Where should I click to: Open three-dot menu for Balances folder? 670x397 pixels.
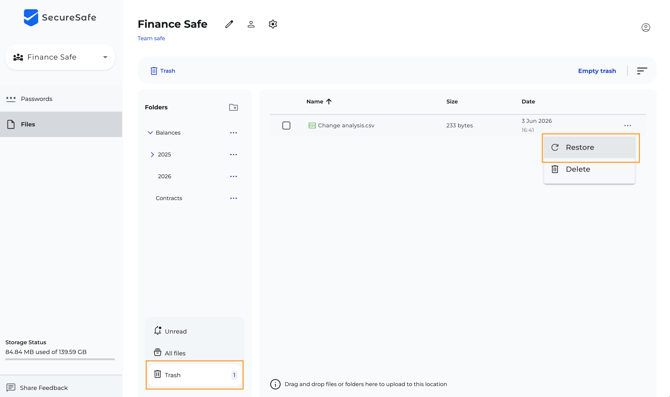233,133
